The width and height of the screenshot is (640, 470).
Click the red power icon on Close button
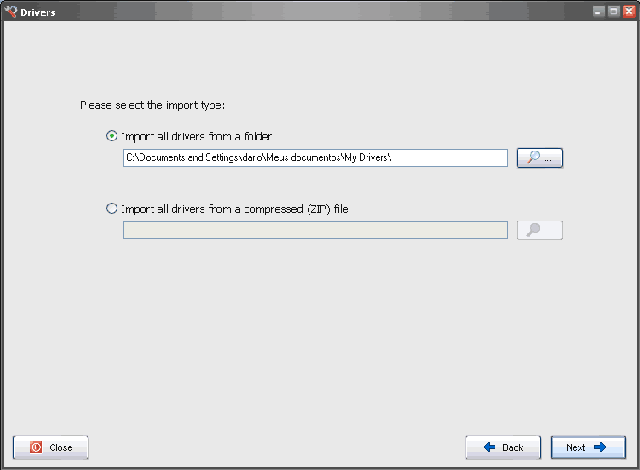point(36,447)
